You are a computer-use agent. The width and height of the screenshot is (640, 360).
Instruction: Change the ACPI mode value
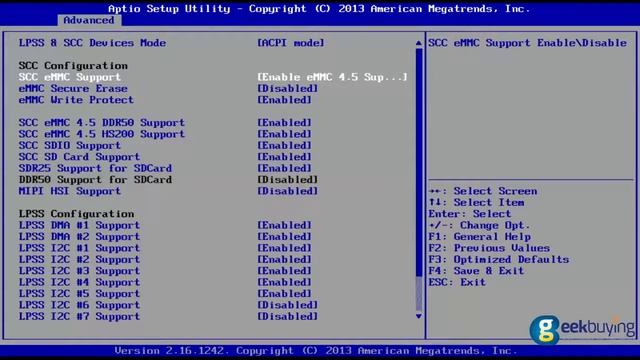291,43
